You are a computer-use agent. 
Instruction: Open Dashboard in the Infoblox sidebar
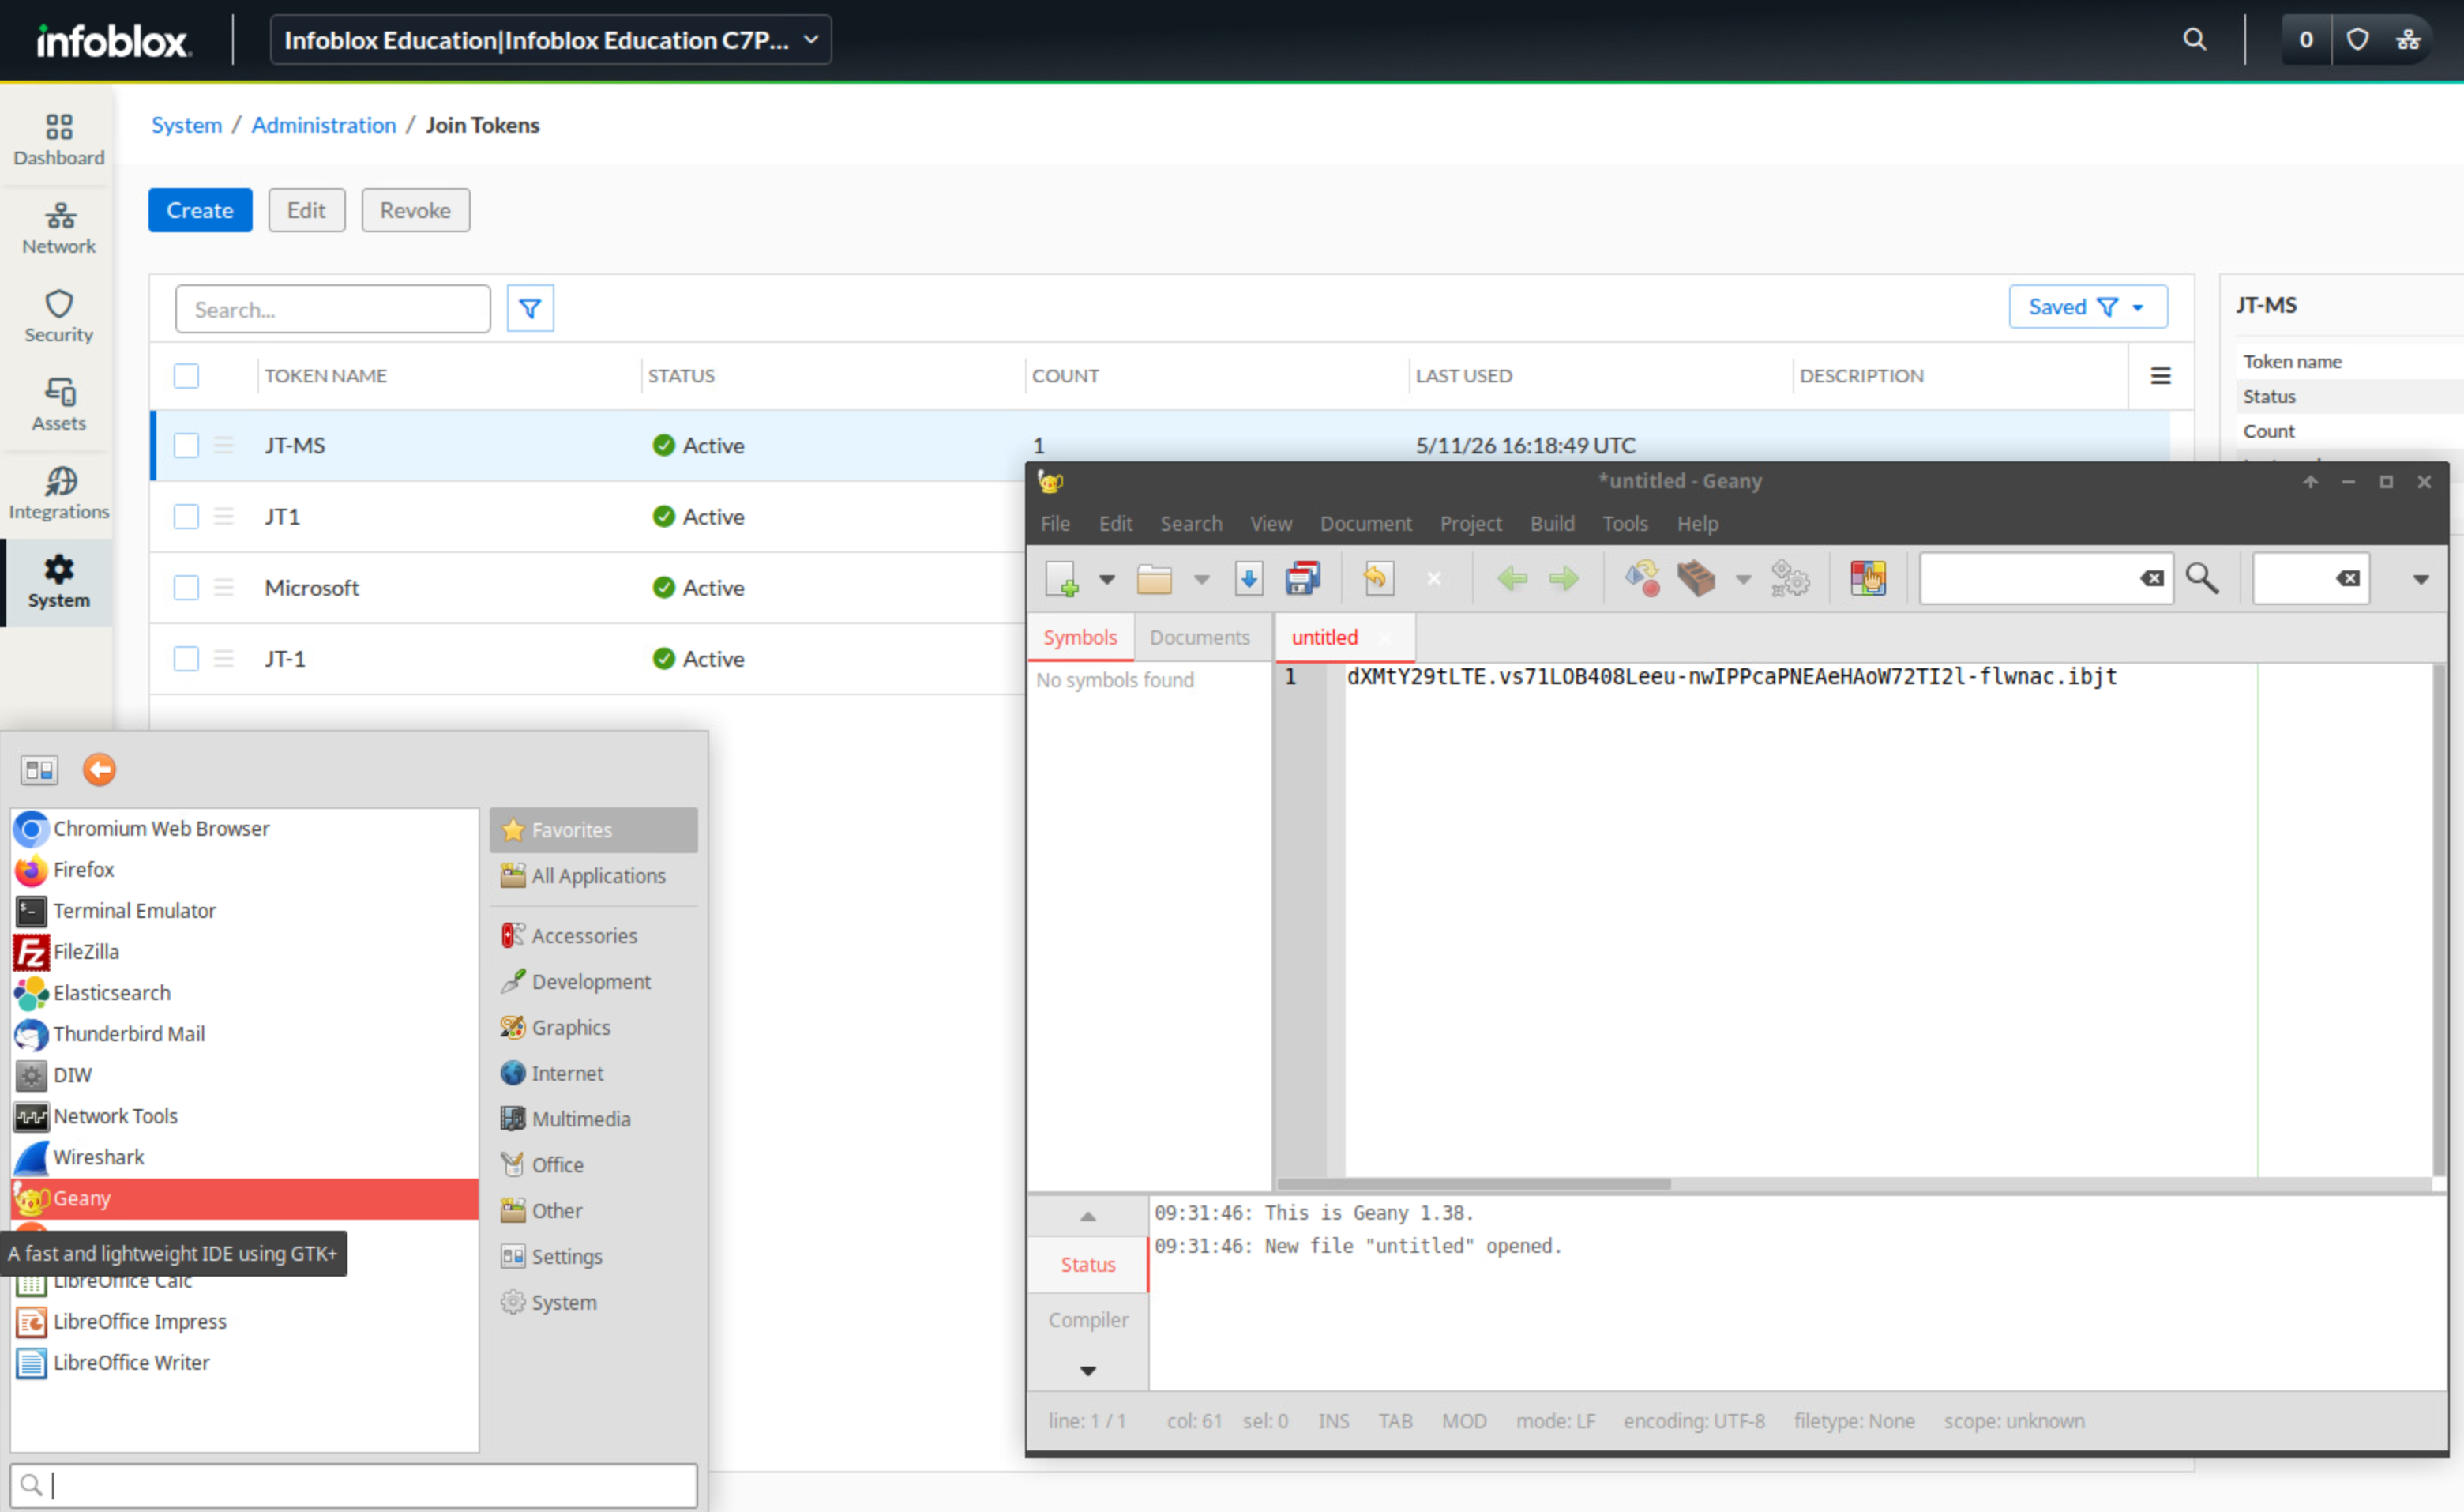point(58,139)
